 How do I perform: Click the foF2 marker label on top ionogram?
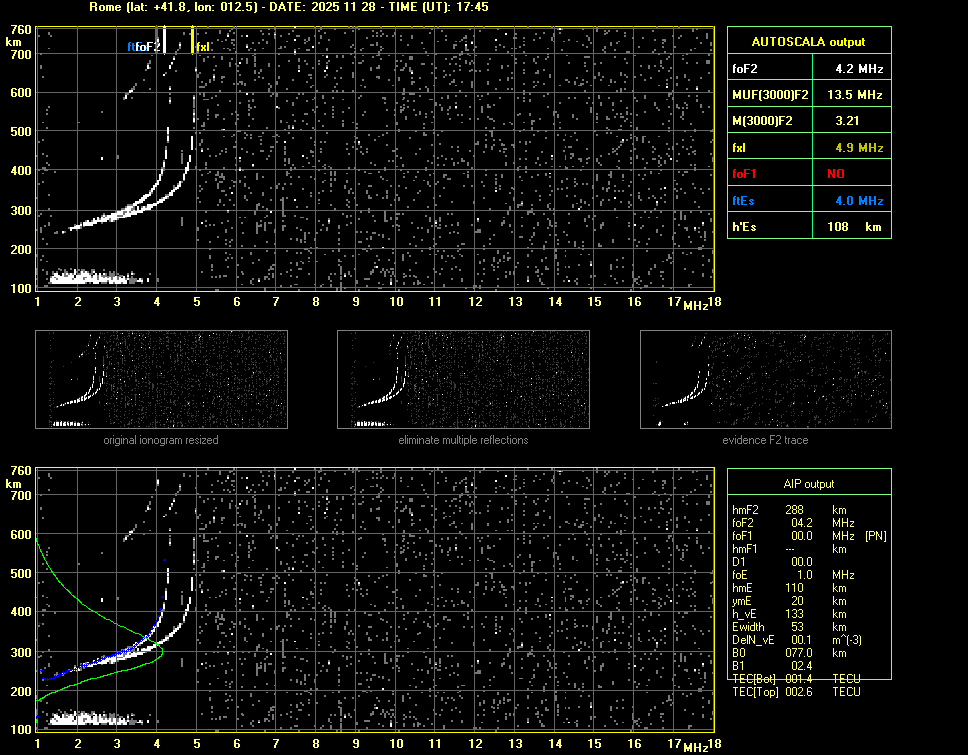pos(148,47)
